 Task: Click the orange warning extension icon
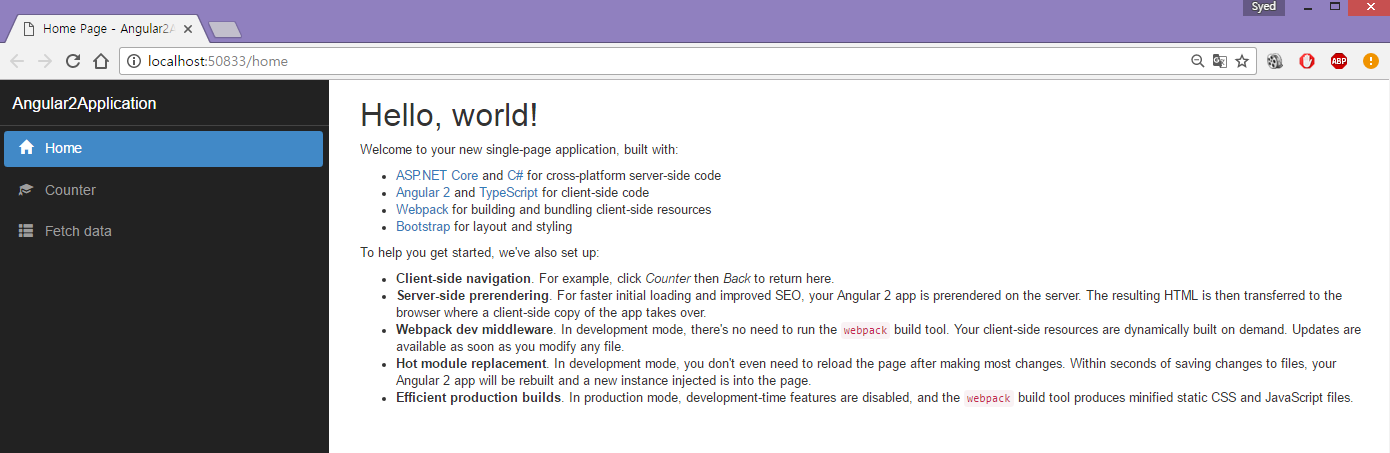1370,61
